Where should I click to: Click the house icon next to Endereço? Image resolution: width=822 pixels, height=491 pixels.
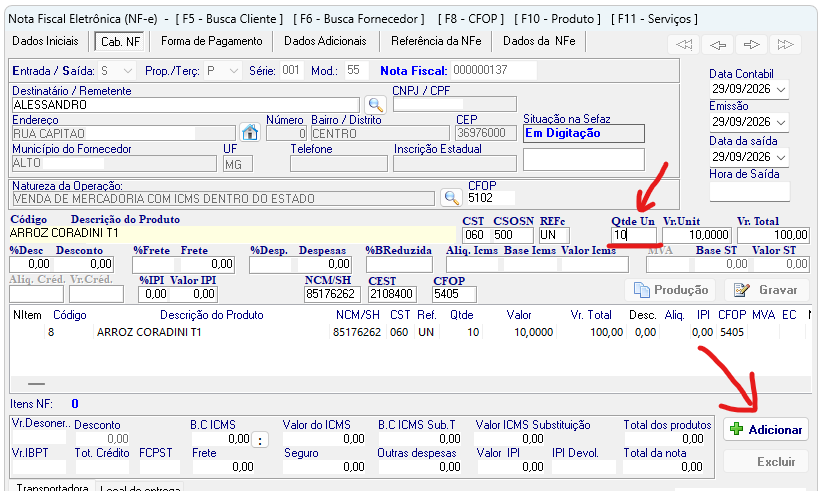point(250,132)
